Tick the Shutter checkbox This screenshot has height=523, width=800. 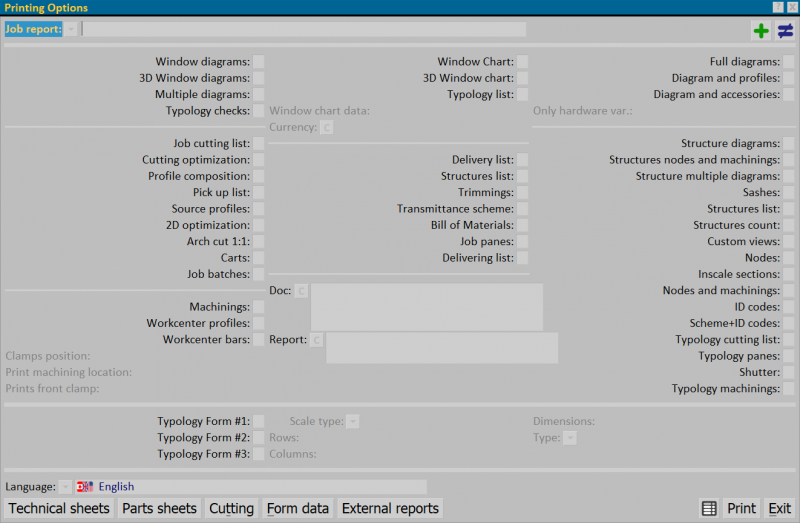coord(789,372)
